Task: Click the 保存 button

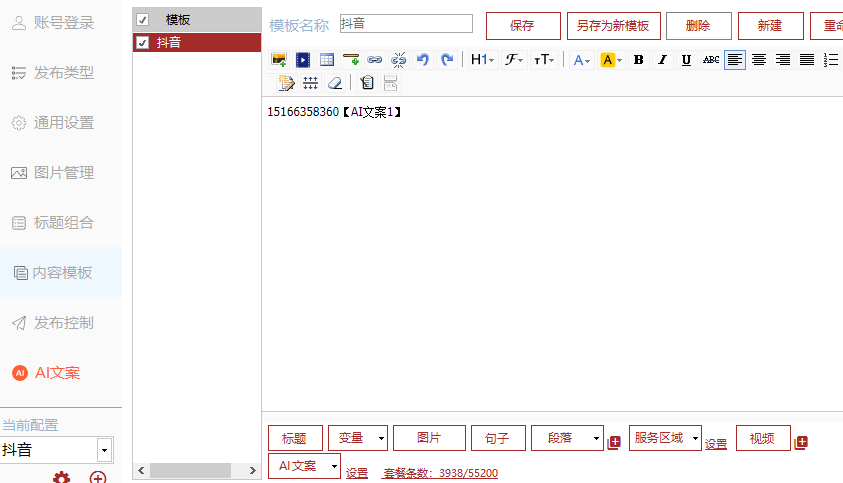Action: (x=523, y=26)
